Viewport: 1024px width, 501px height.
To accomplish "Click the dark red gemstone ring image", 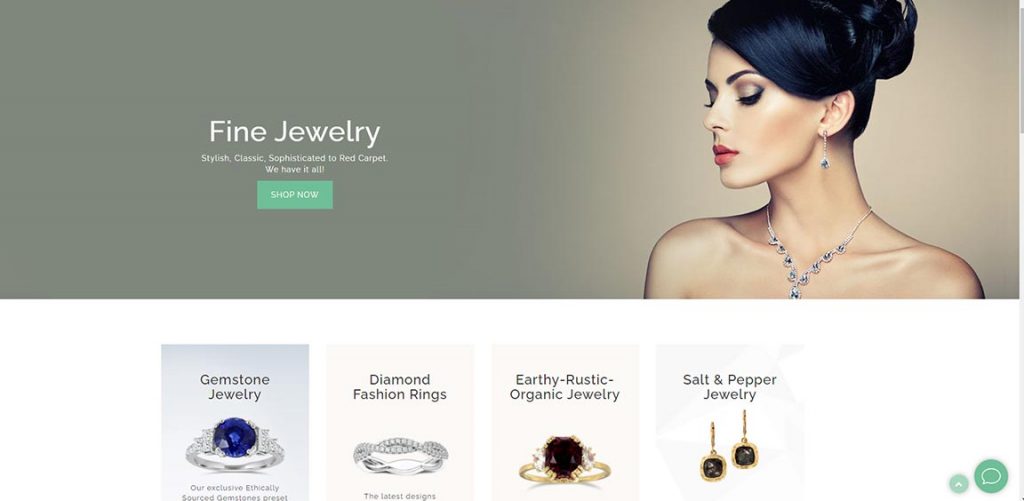I will pyautogui.click(x=565, y=460).
